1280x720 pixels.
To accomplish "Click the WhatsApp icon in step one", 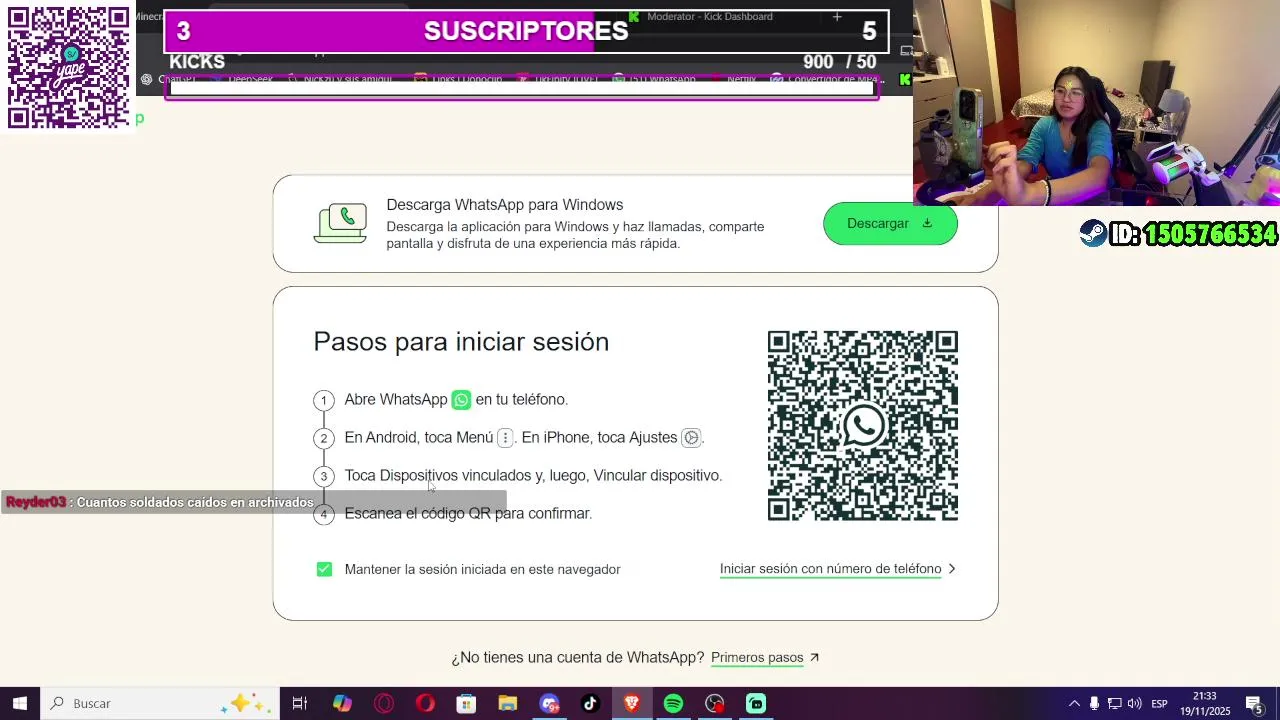I will point(461,400).
